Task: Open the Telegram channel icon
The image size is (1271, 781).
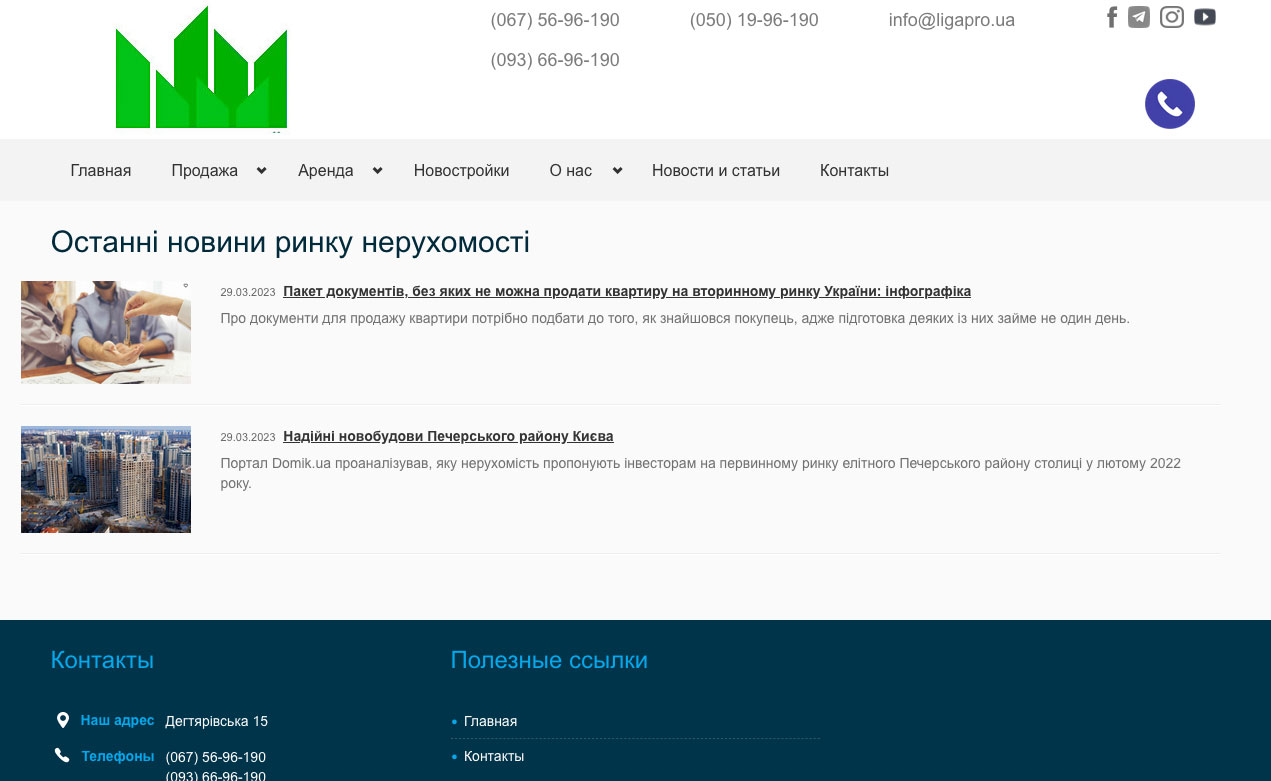Action: pyautogui.click(x=1139, y=17)
